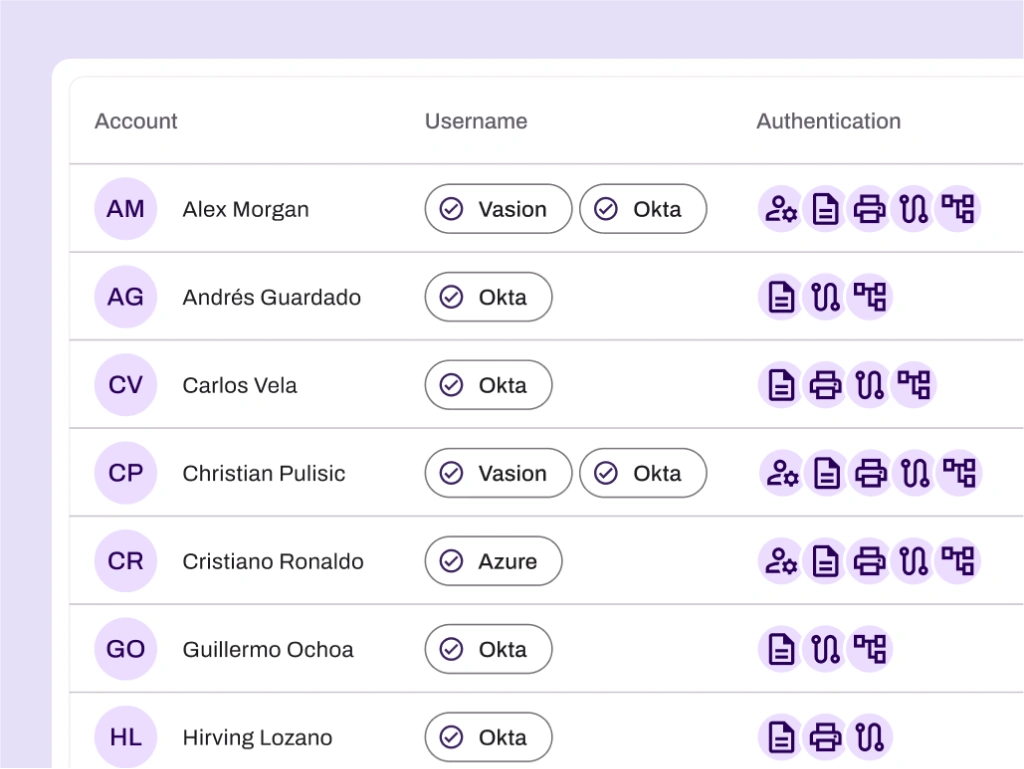1024x769 pixels.
Task: Click the Username column header
Action: (x=476, y=121)
